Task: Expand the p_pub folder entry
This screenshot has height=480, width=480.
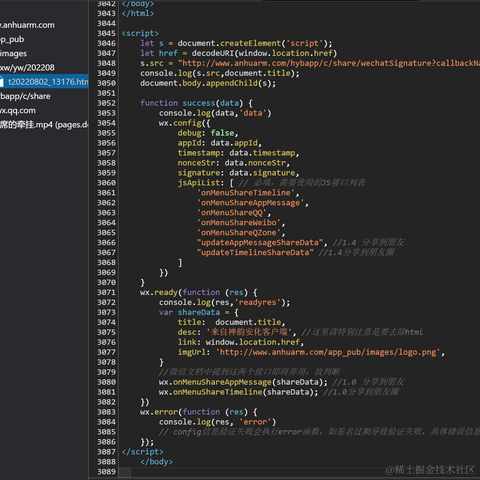Action: 12,39
